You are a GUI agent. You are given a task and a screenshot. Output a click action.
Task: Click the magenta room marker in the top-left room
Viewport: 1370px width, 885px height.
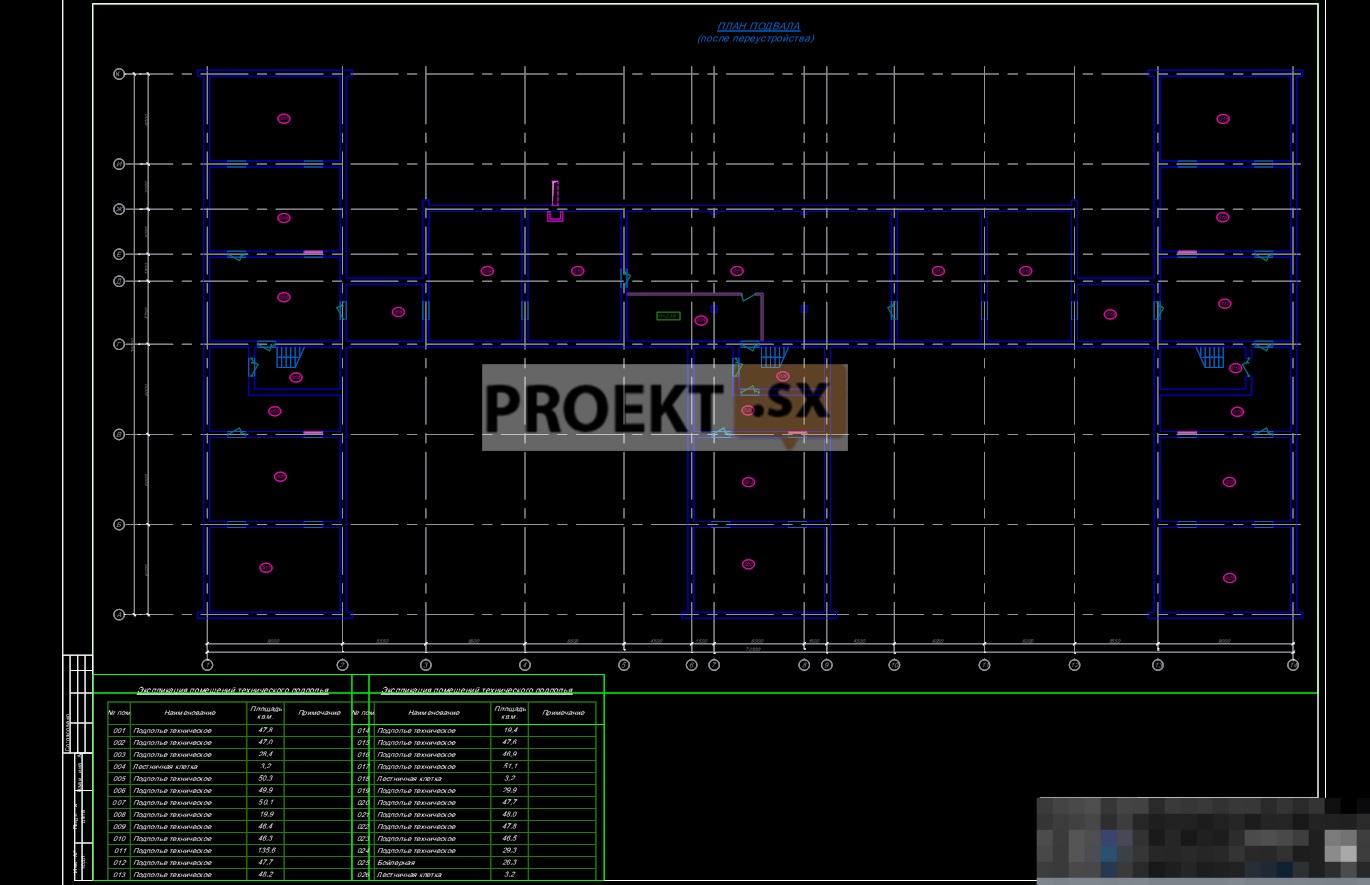click(283, 118)
